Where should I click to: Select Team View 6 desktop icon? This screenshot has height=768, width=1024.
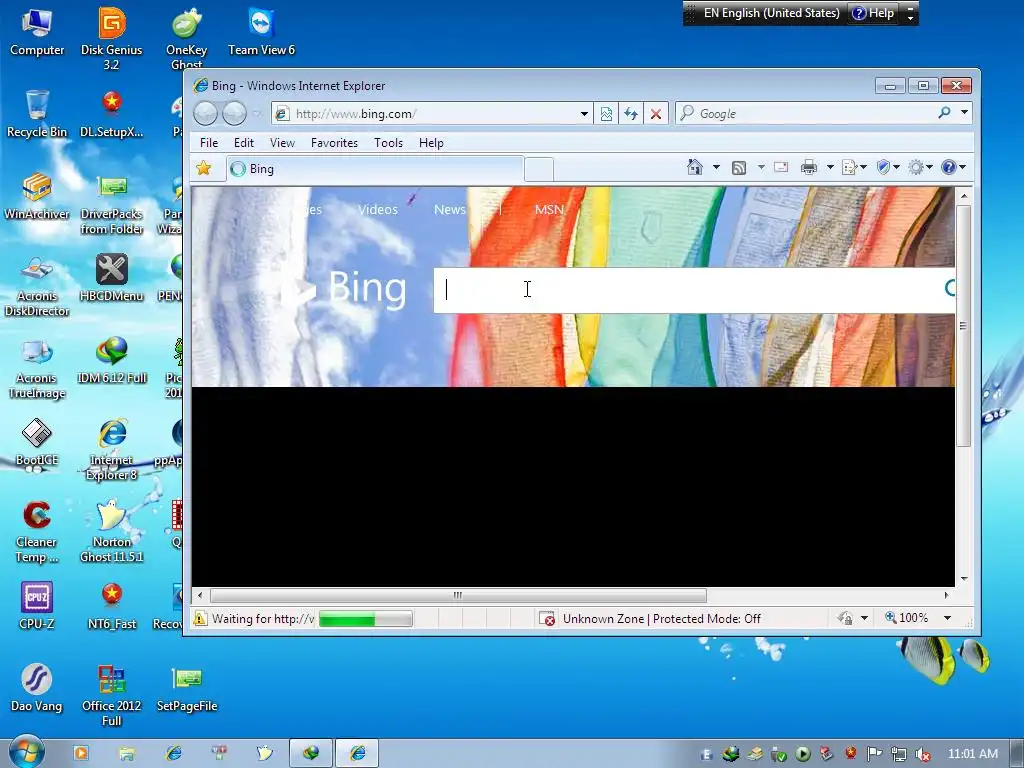[x=261, y=31]
